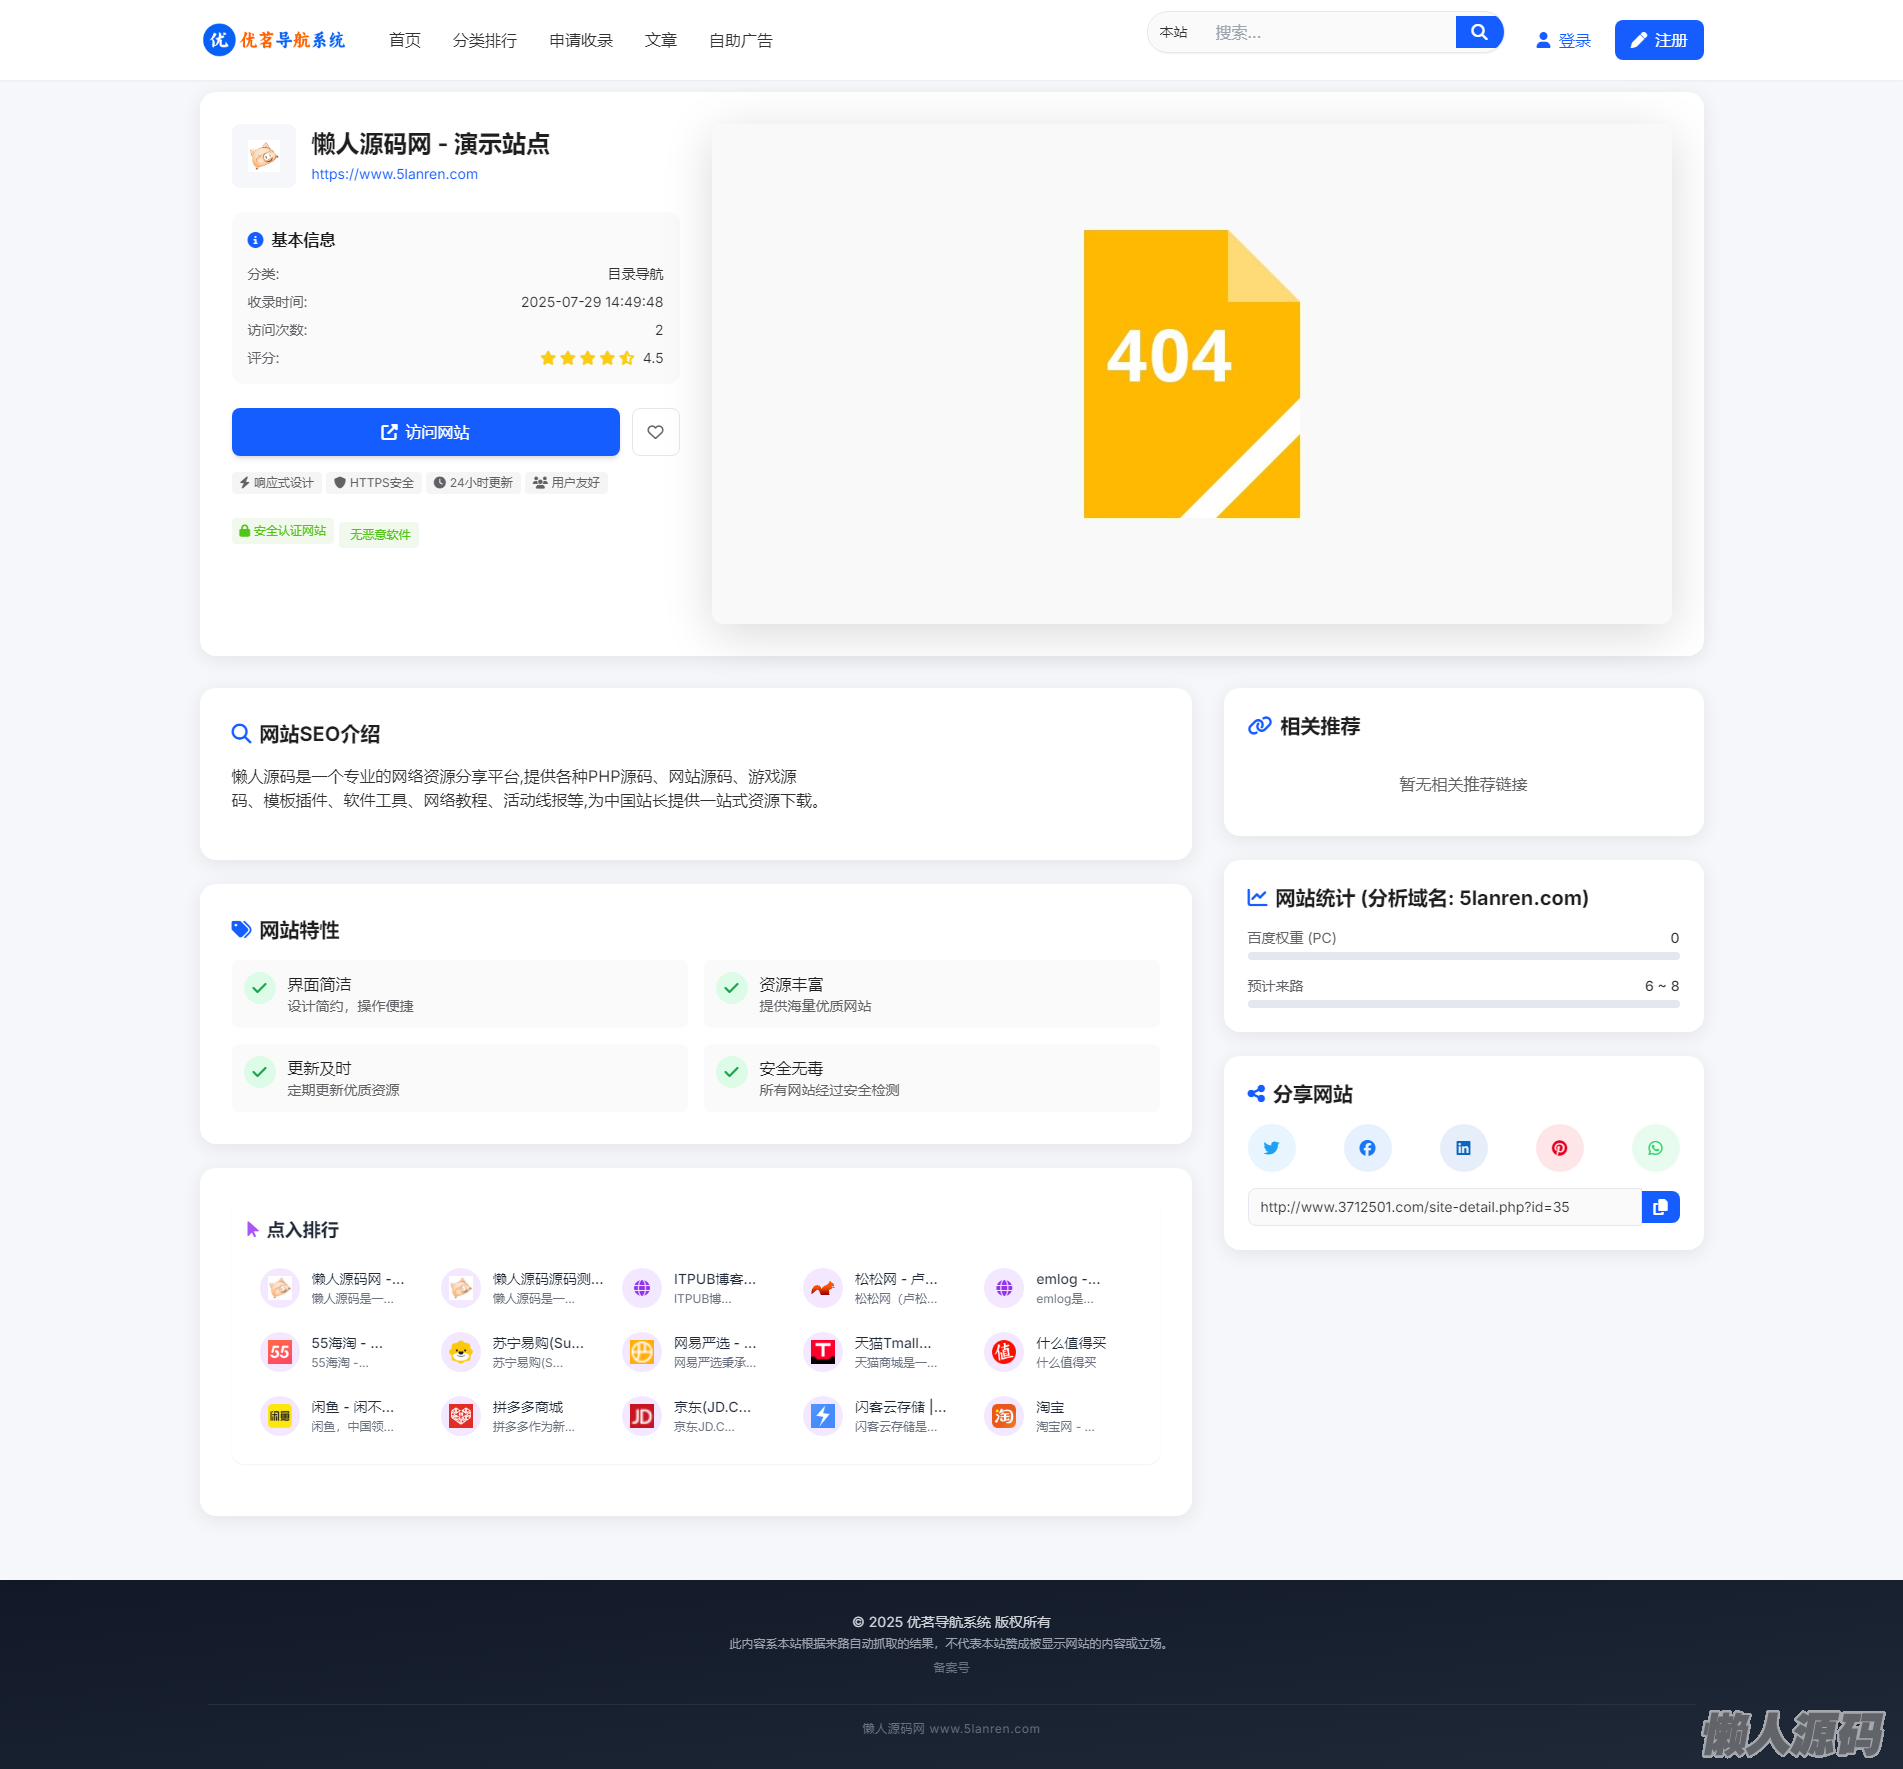Click the 响应式设计 tag
This screenshot has width=1903, height=1769.
coord(277,483)
